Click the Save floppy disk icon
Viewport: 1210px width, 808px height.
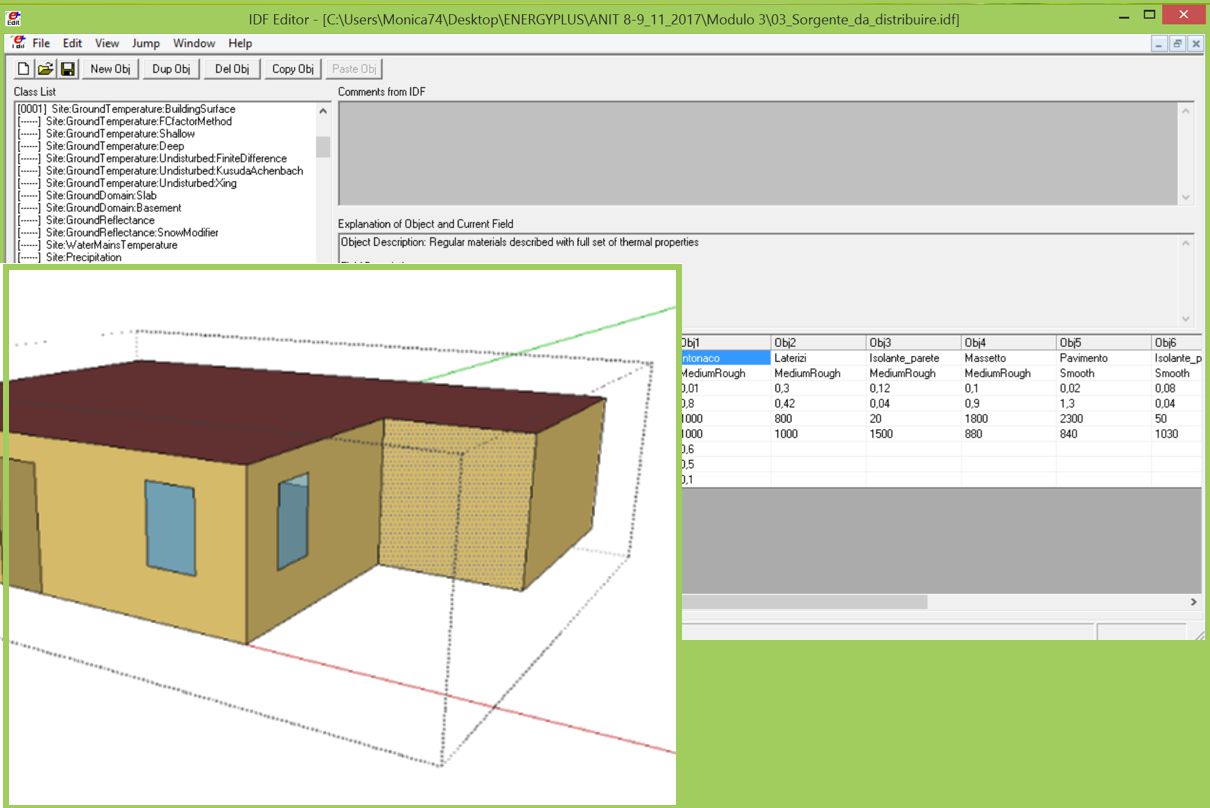(68, 69)
